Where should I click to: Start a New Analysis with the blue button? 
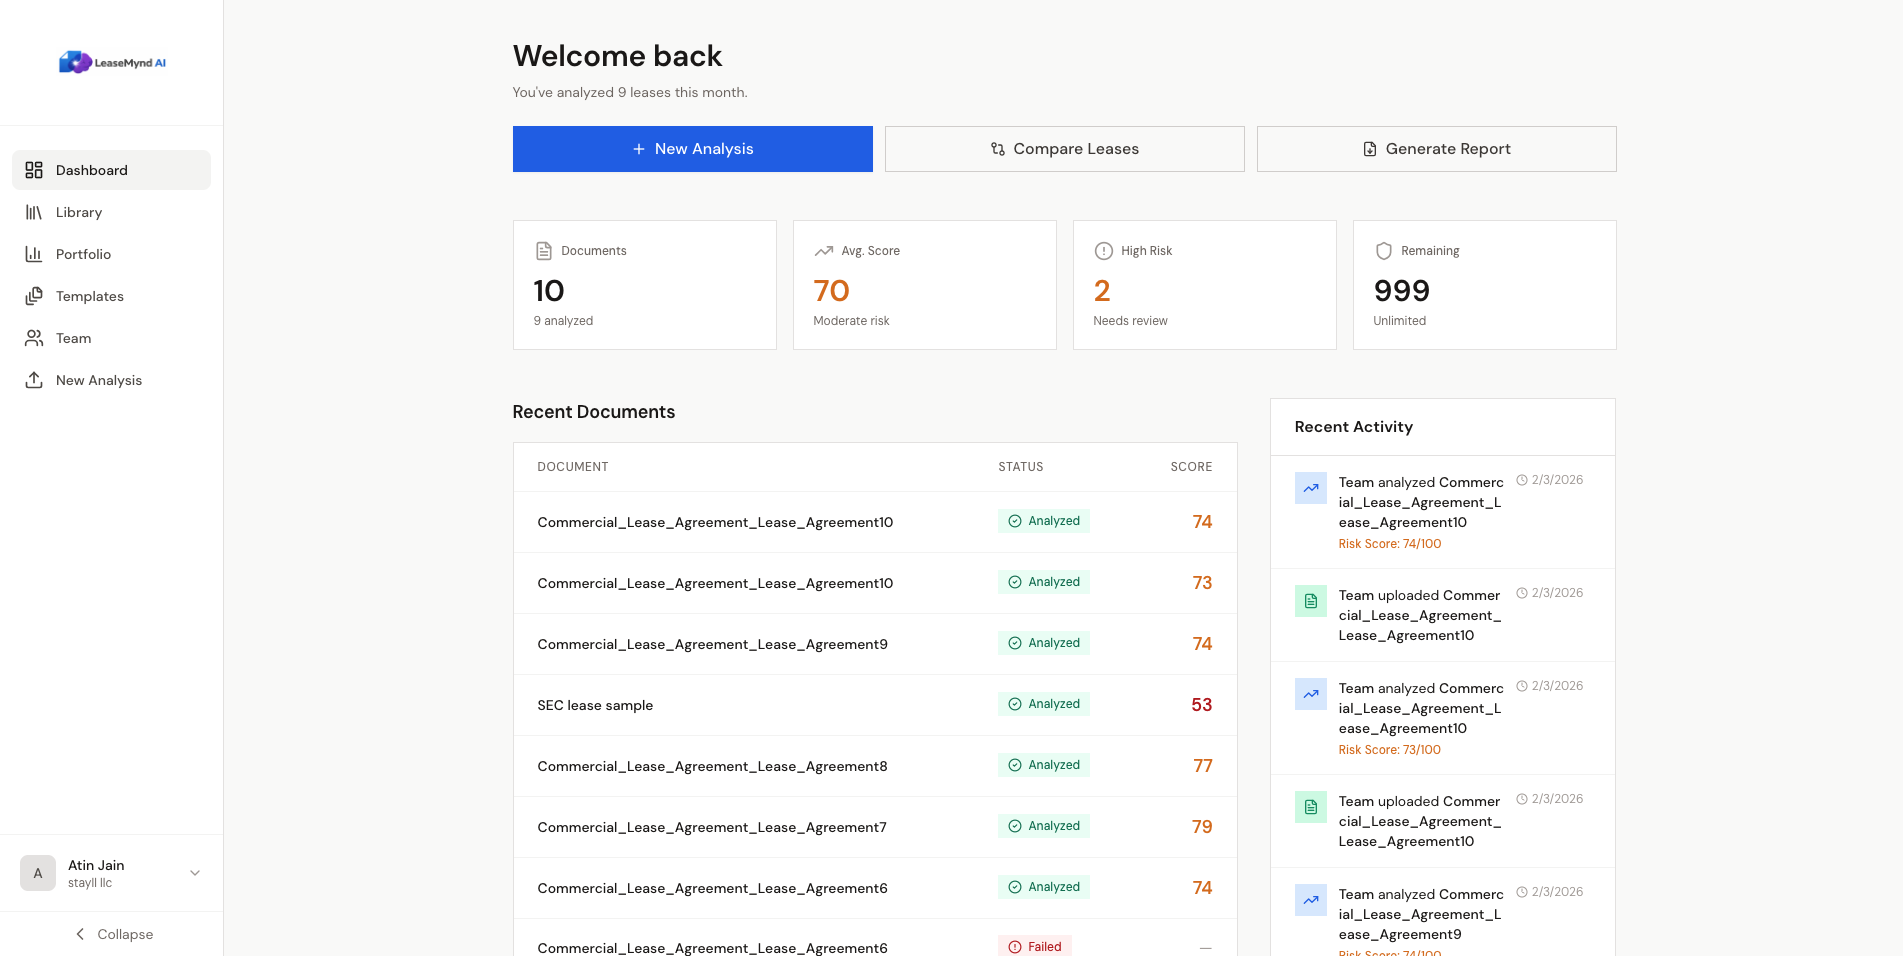click(x=691, y=148)
